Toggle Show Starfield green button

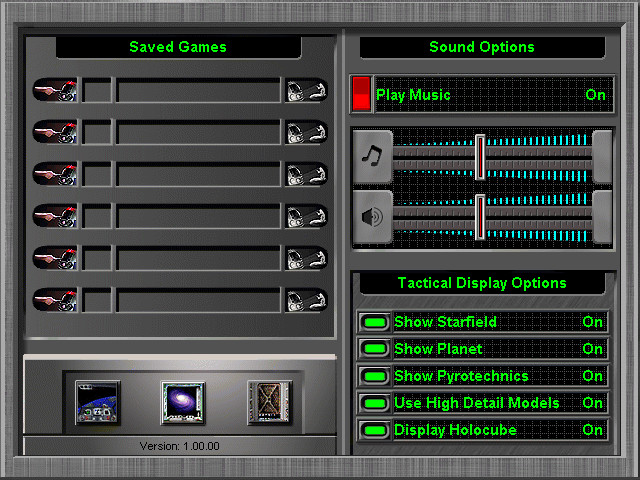pos(375,322)
